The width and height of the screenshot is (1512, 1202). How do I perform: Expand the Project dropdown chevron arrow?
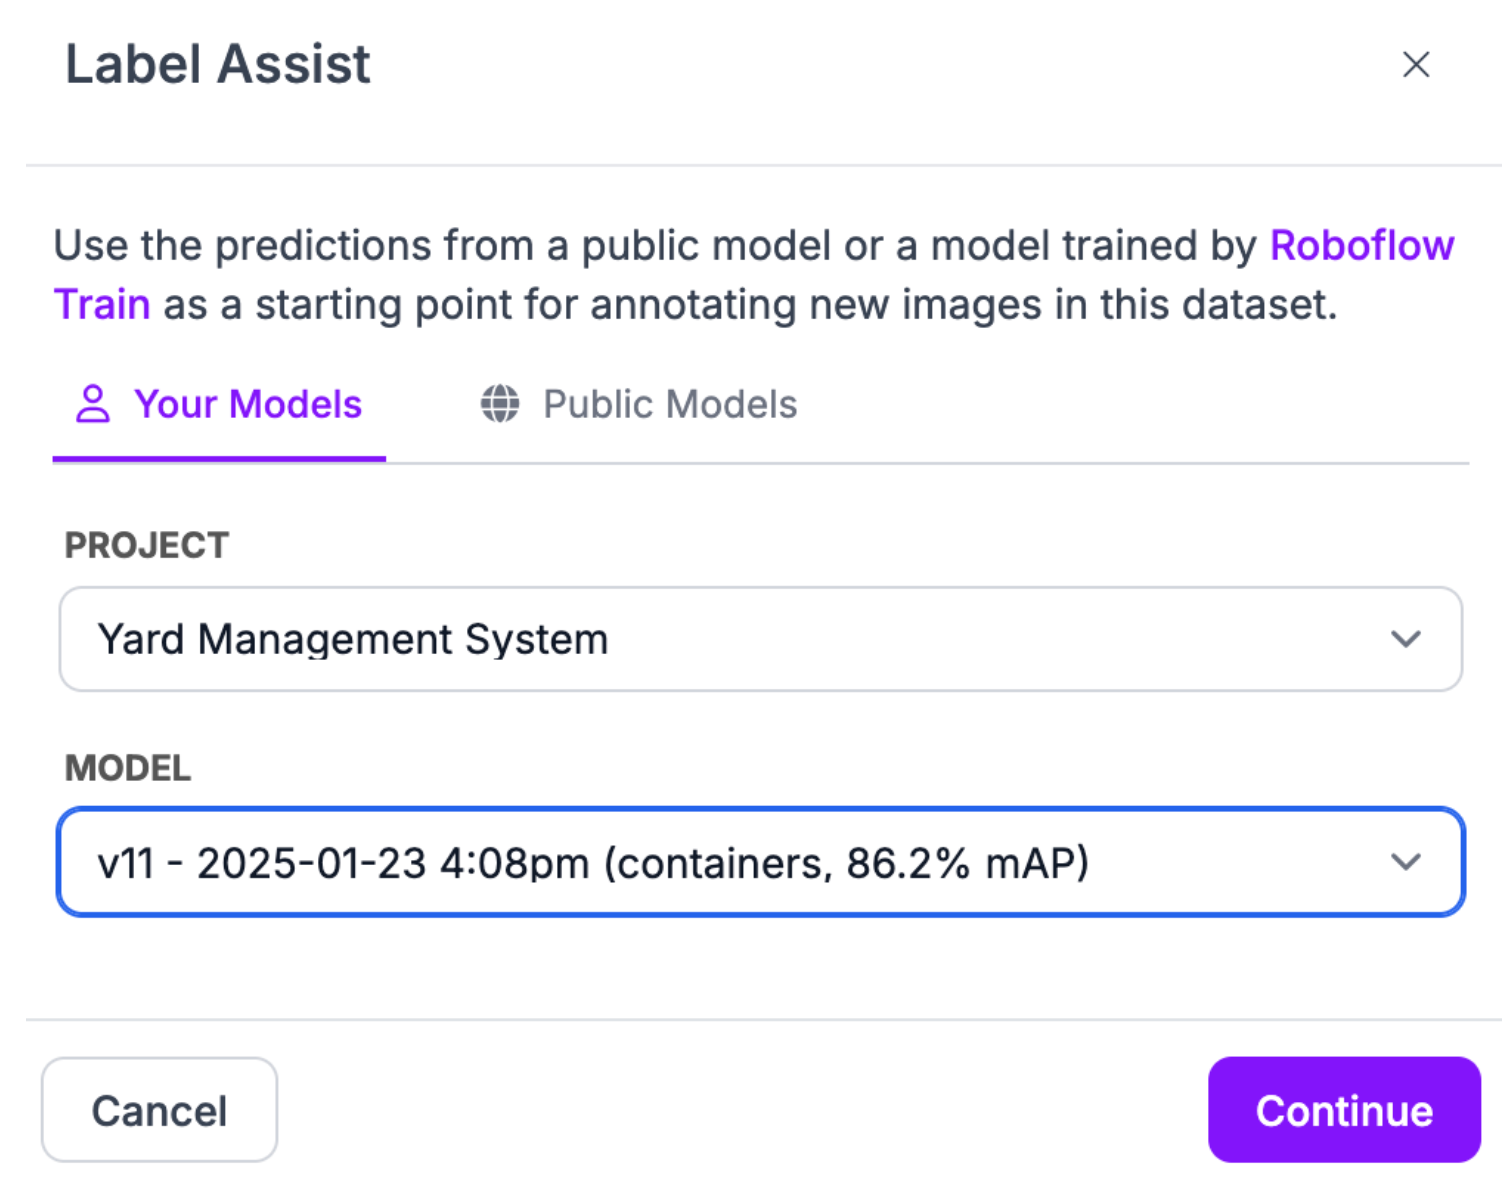[x=1405, y=639]
